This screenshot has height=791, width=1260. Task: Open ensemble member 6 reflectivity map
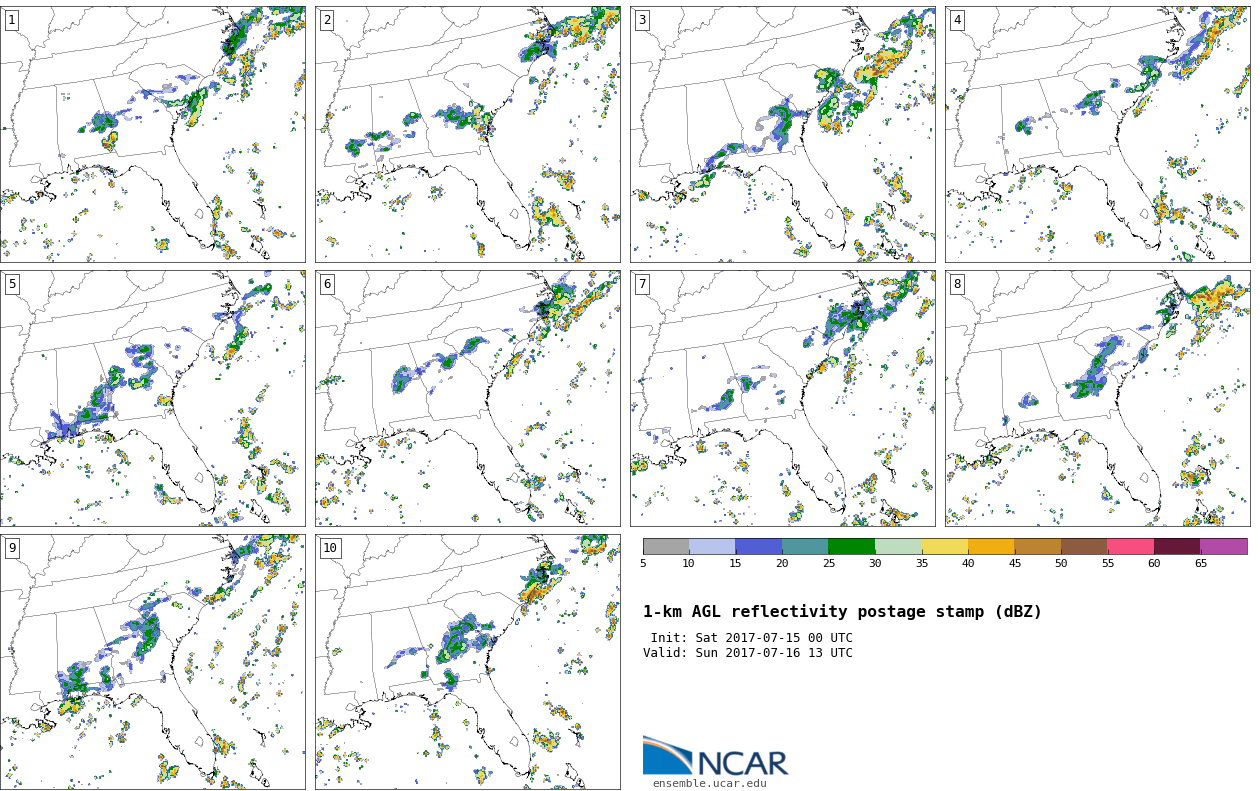coord(468,398)
